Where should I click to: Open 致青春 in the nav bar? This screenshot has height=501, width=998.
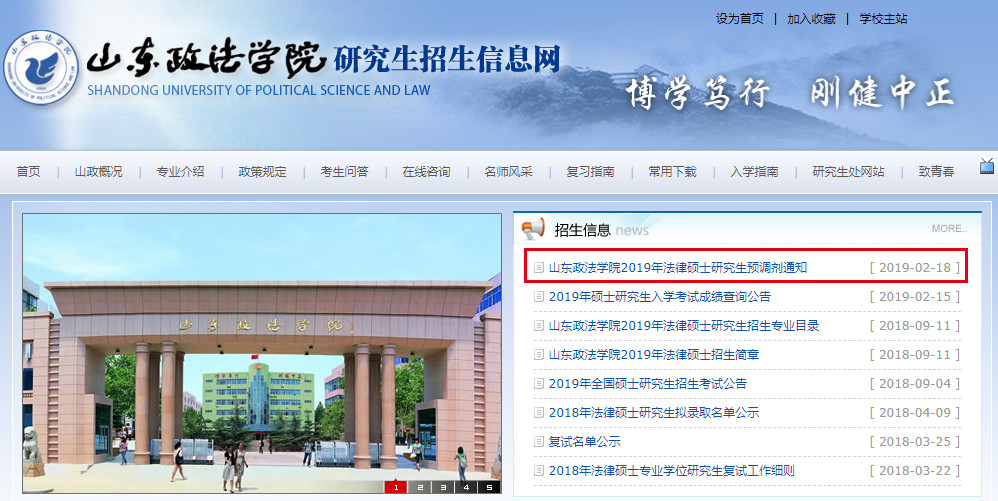(x=937, y=171)
